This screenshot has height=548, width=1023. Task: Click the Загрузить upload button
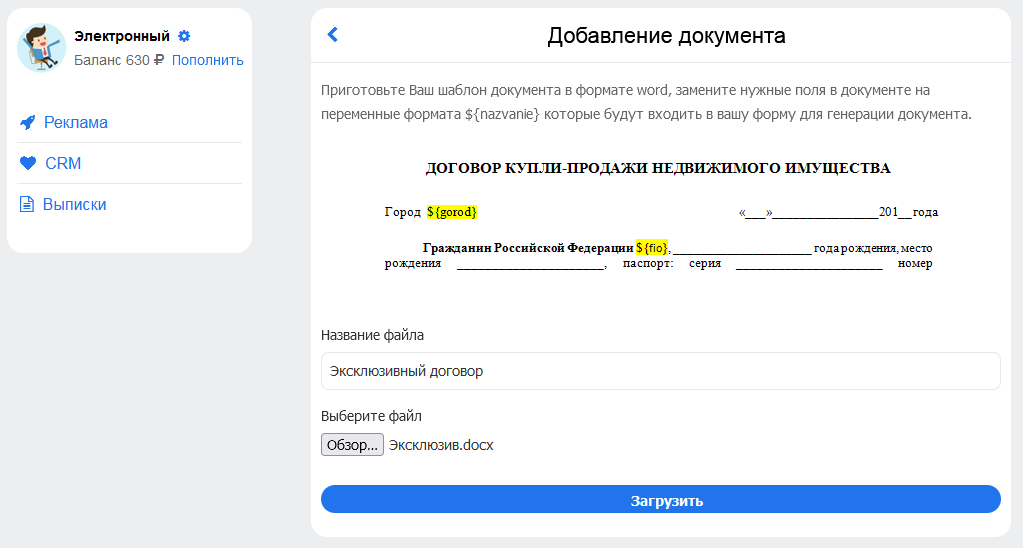(x=660, y=499)
